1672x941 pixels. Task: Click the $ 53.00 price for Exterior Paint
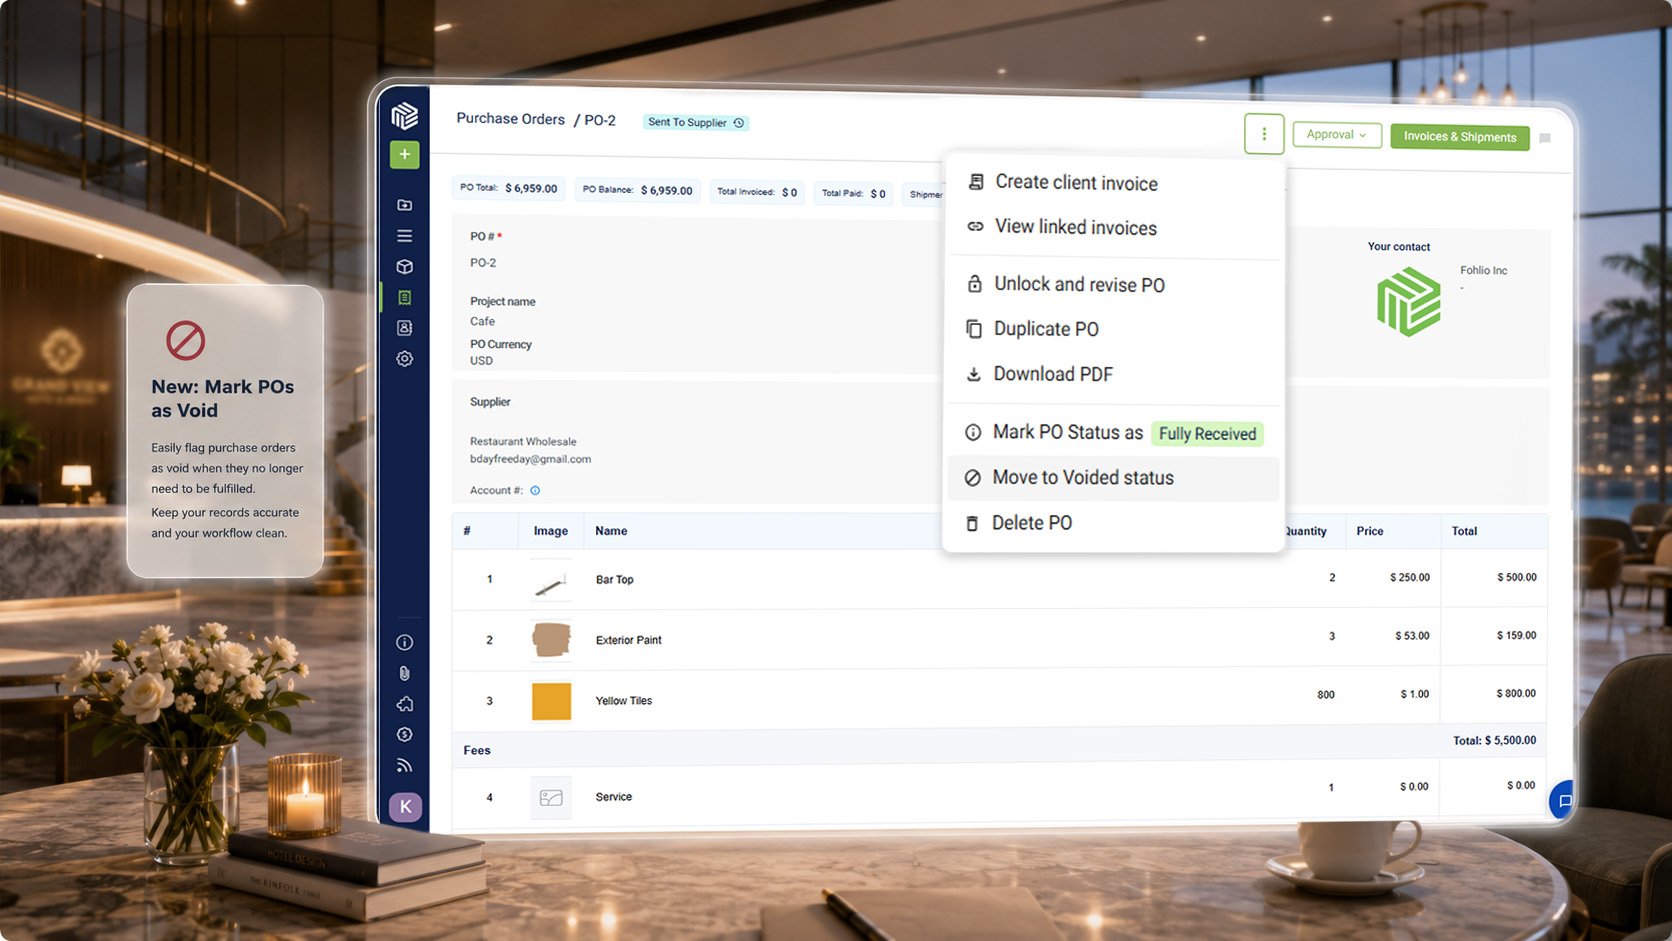click(x=1412, y=636)
